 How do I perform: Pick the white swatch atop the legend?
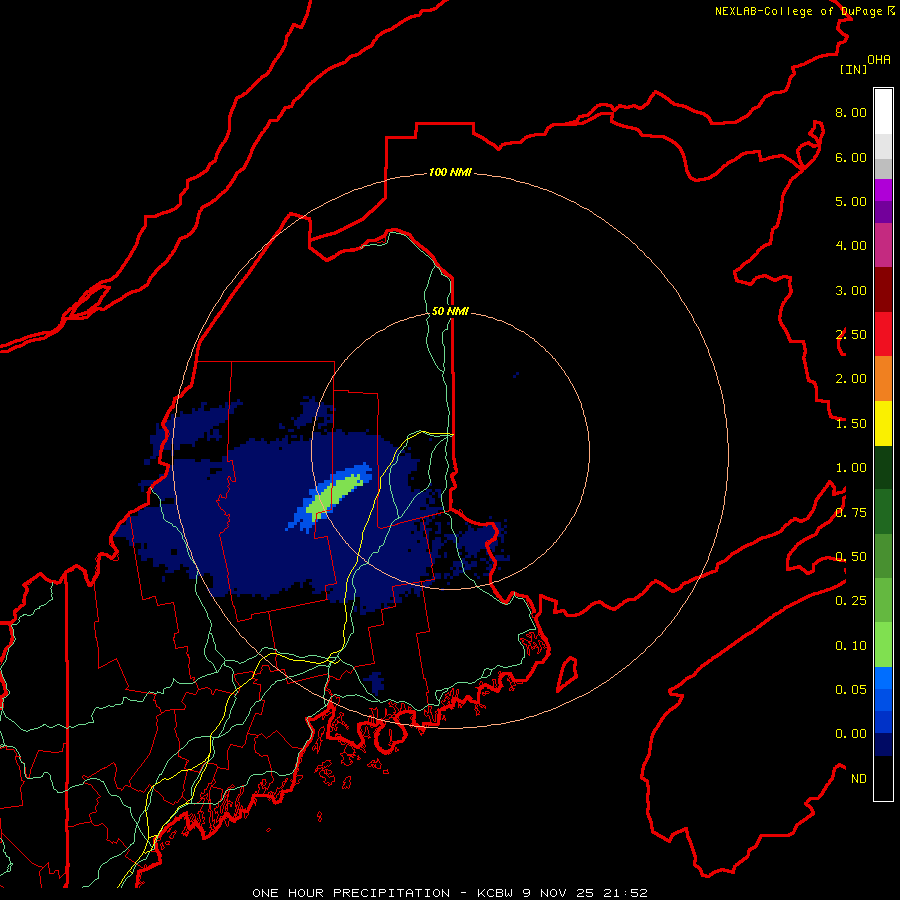tap(883, 111)
